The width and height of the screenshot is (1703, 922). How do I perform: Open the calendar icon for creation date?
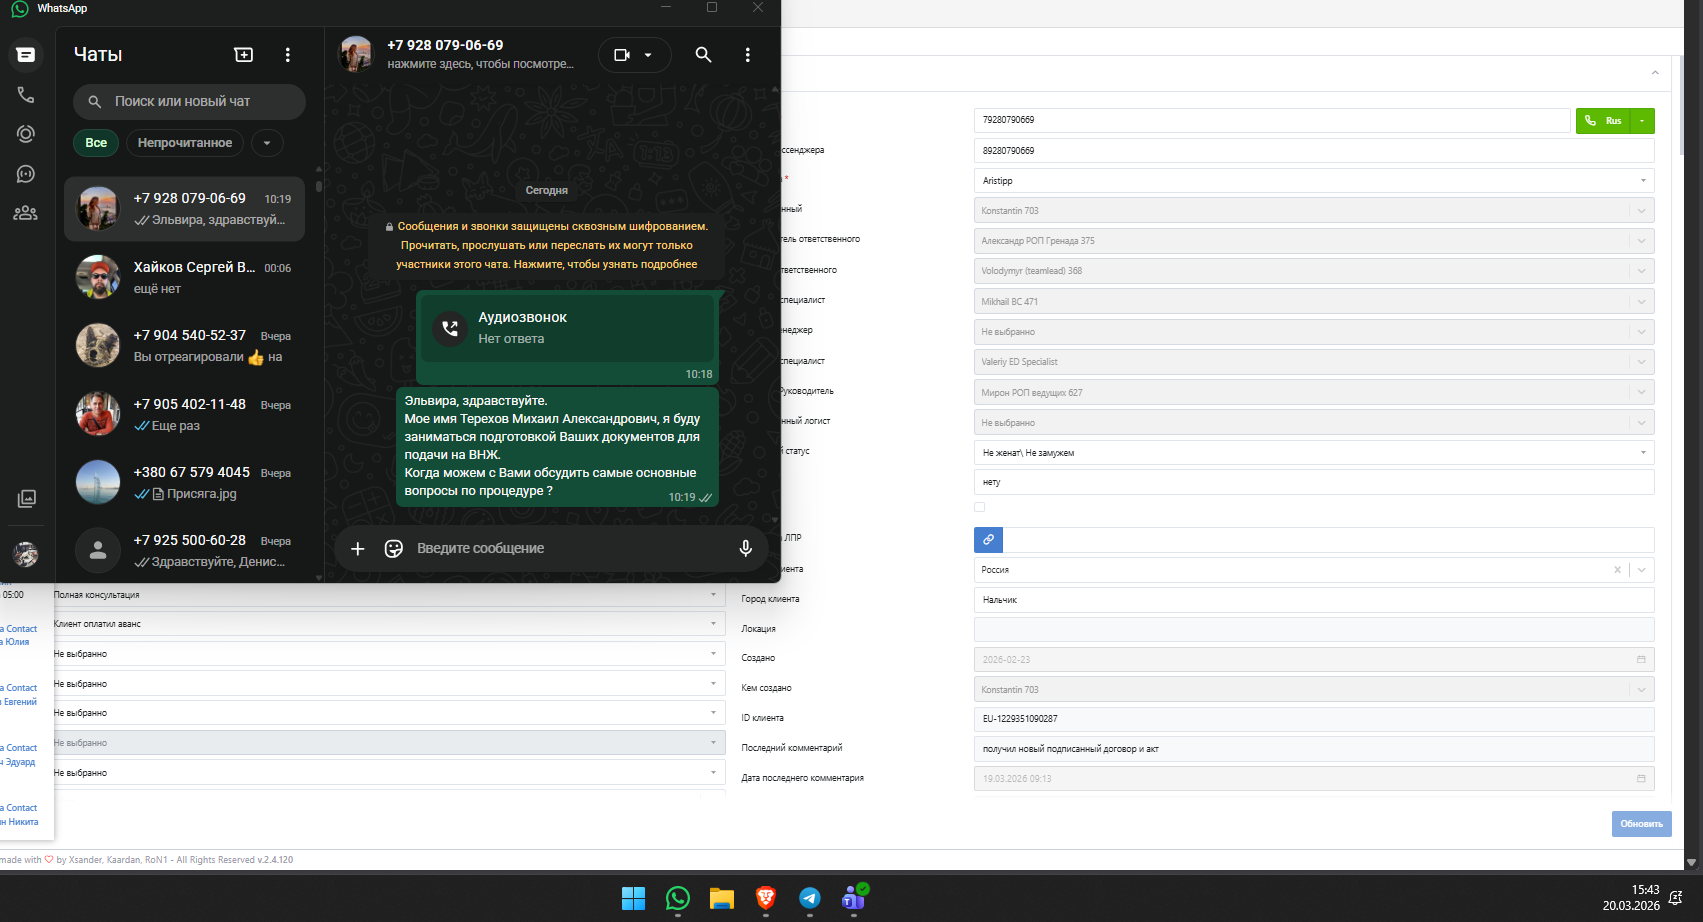1641,660
